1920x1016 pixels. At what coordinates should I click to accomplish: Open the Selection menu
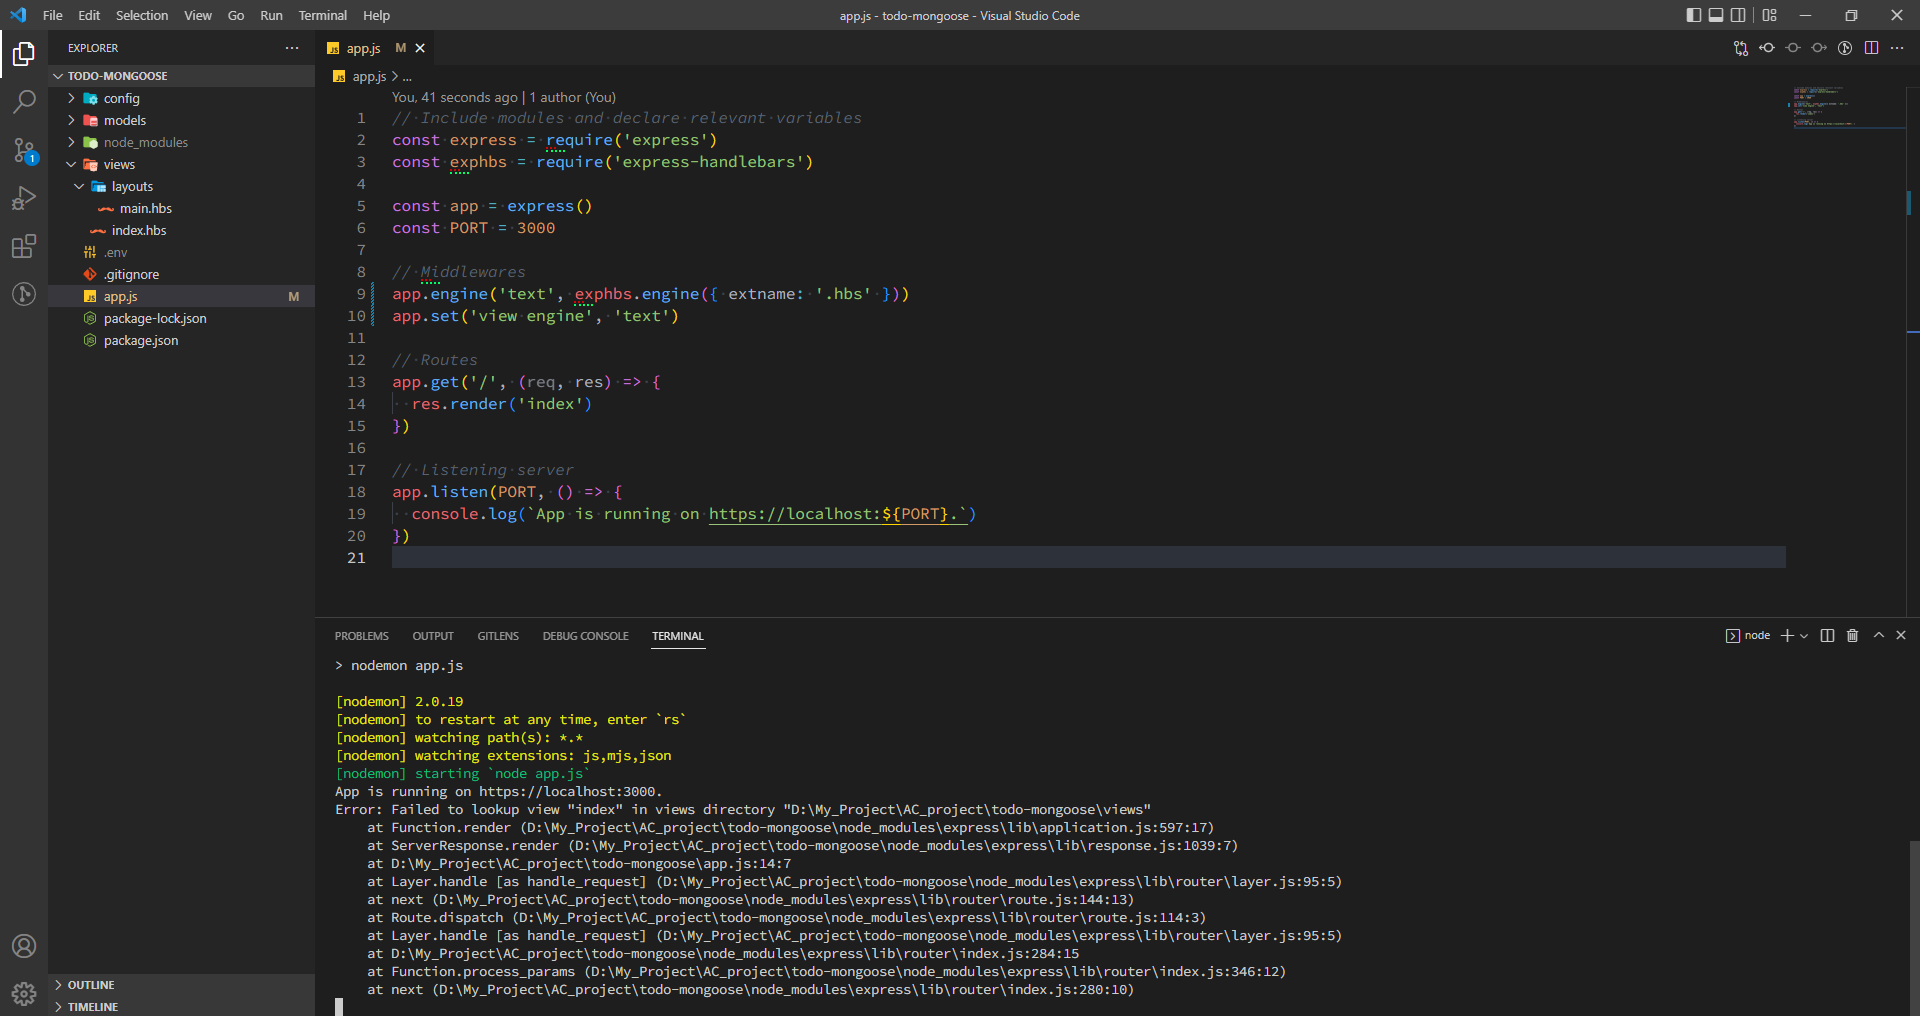142,15
